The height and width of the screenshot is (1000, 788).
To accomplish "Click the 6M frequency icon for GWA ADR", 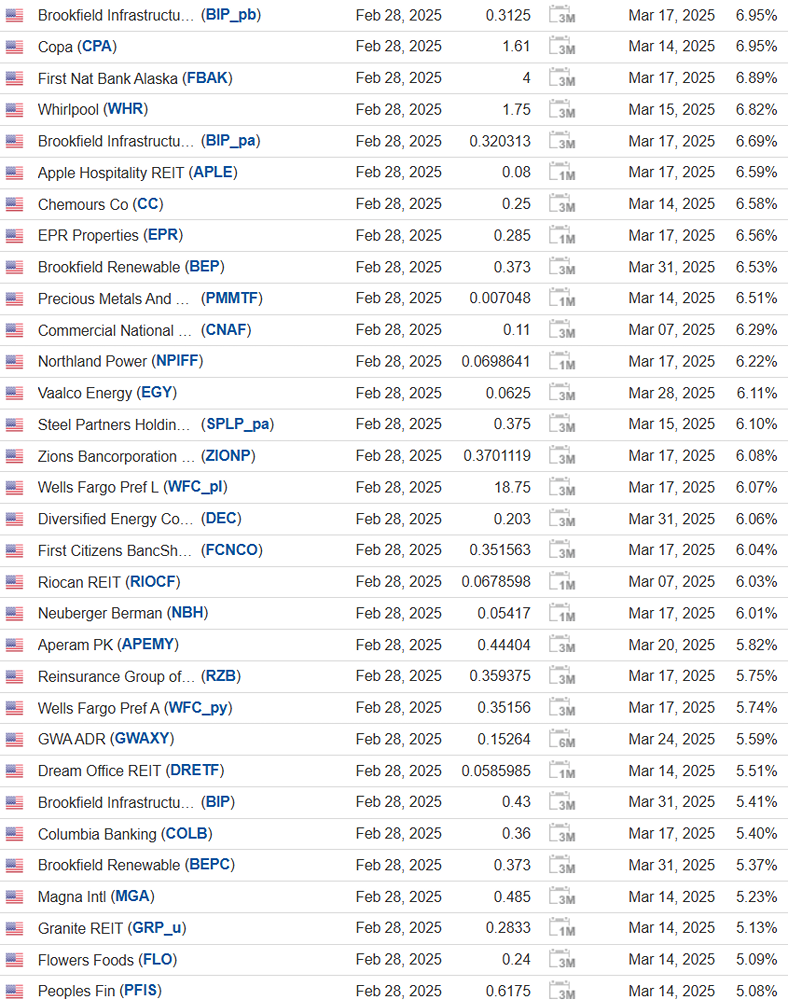I will [562, 739].
